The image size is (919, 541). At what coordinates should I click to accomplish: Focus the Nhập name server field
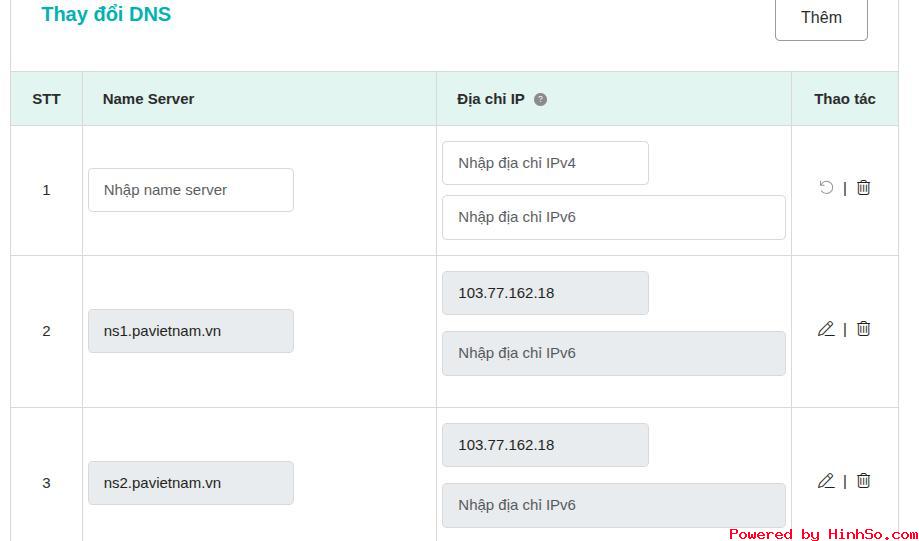[x=191, y=190]
